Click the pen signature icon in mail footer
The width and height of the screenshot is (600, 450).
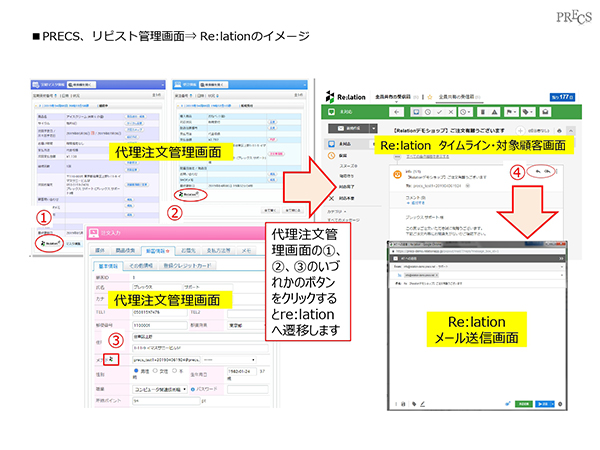tap(422, 404)
